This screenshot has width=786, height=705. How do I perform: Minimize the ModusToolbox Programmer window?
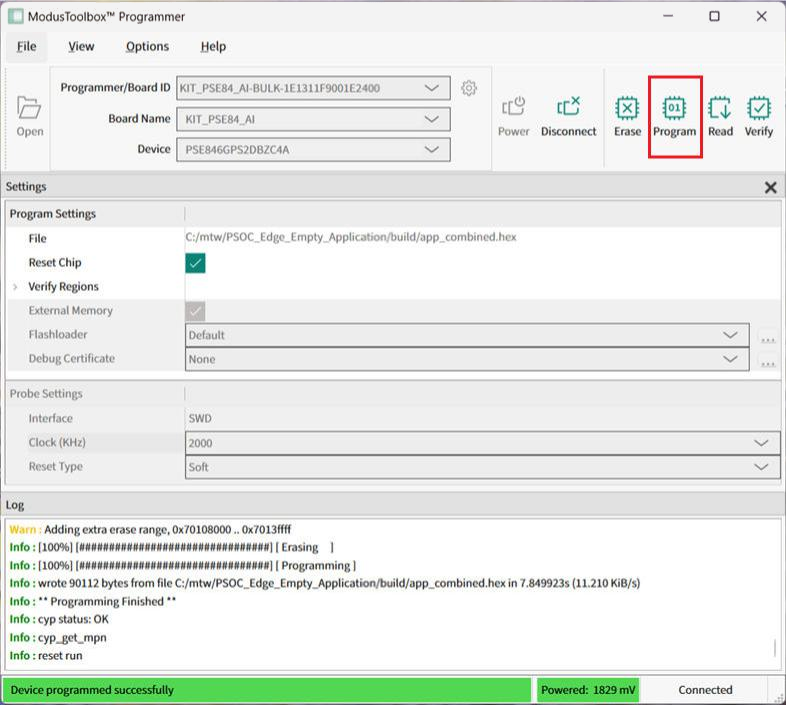(668, 17)
